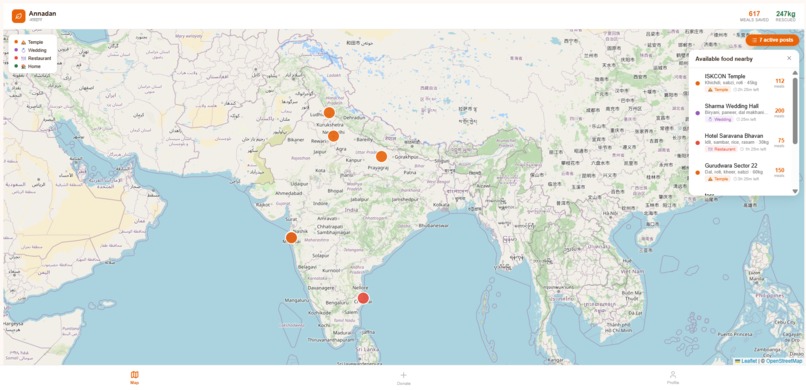Viewport: 806px width, 390px height.
Task: Click the Temple tag under ISKCON Temple
Action: 718,89
